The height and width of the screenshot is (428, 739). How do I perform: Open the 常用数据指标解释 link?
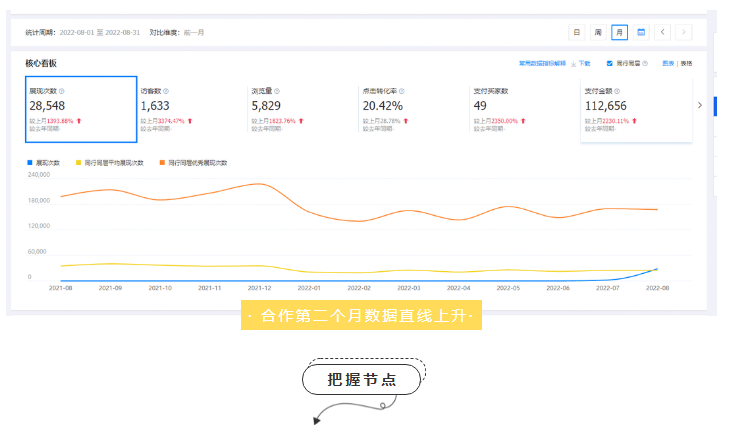click(x=541, y=63)
